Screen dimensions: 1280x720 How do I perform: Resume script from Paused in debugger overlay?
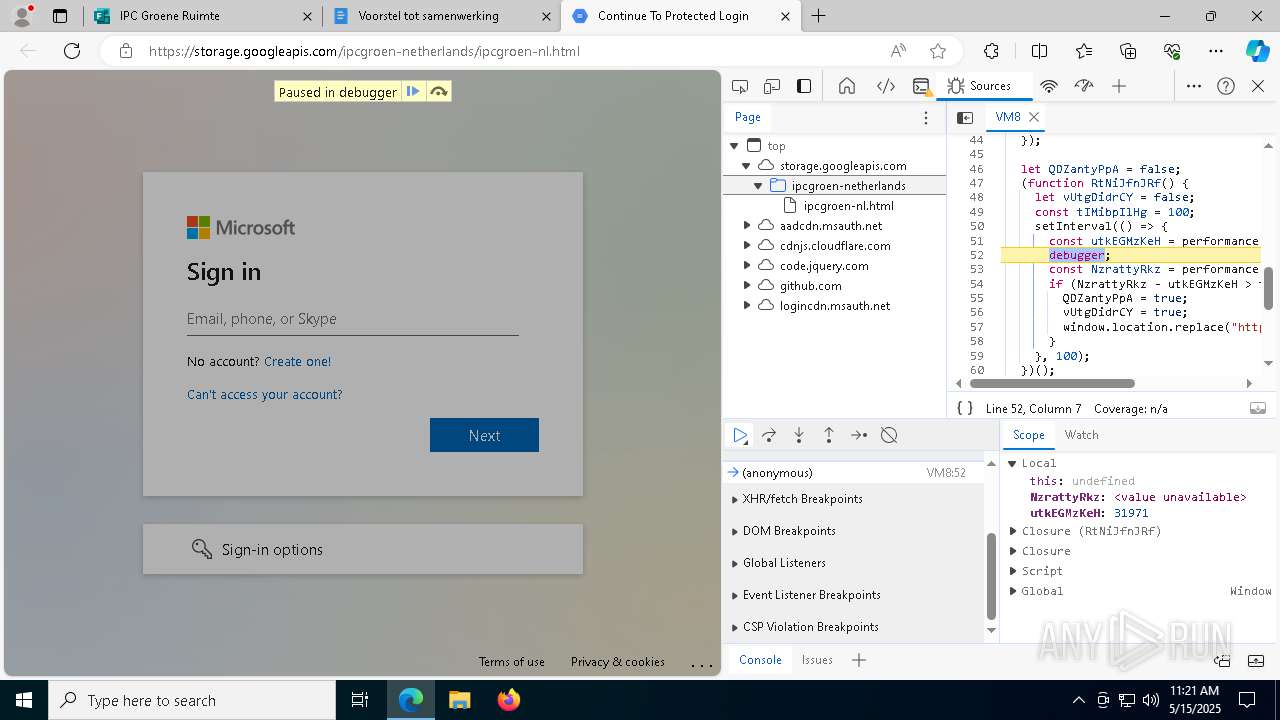(x=413, y=92)
